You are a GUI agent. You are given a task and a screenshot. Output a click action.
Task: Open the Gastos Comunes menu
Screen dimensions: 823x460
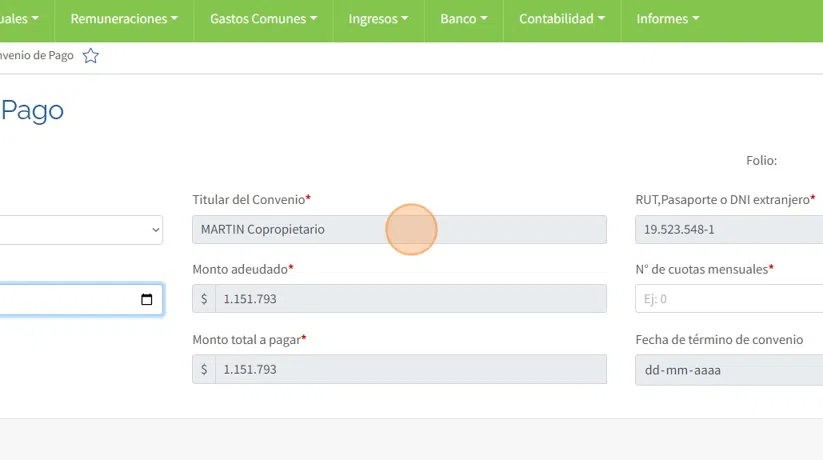pos(263,19)
